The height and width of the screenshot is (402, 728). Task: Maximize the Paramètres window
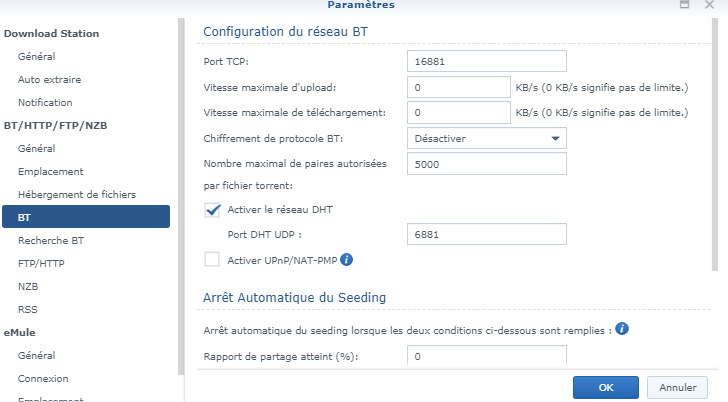pyautogui.click(x=685, y=5)
